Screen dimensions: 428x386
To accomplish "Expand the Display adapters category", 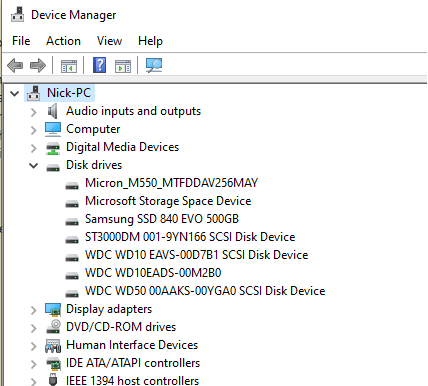I will (33, 310).
